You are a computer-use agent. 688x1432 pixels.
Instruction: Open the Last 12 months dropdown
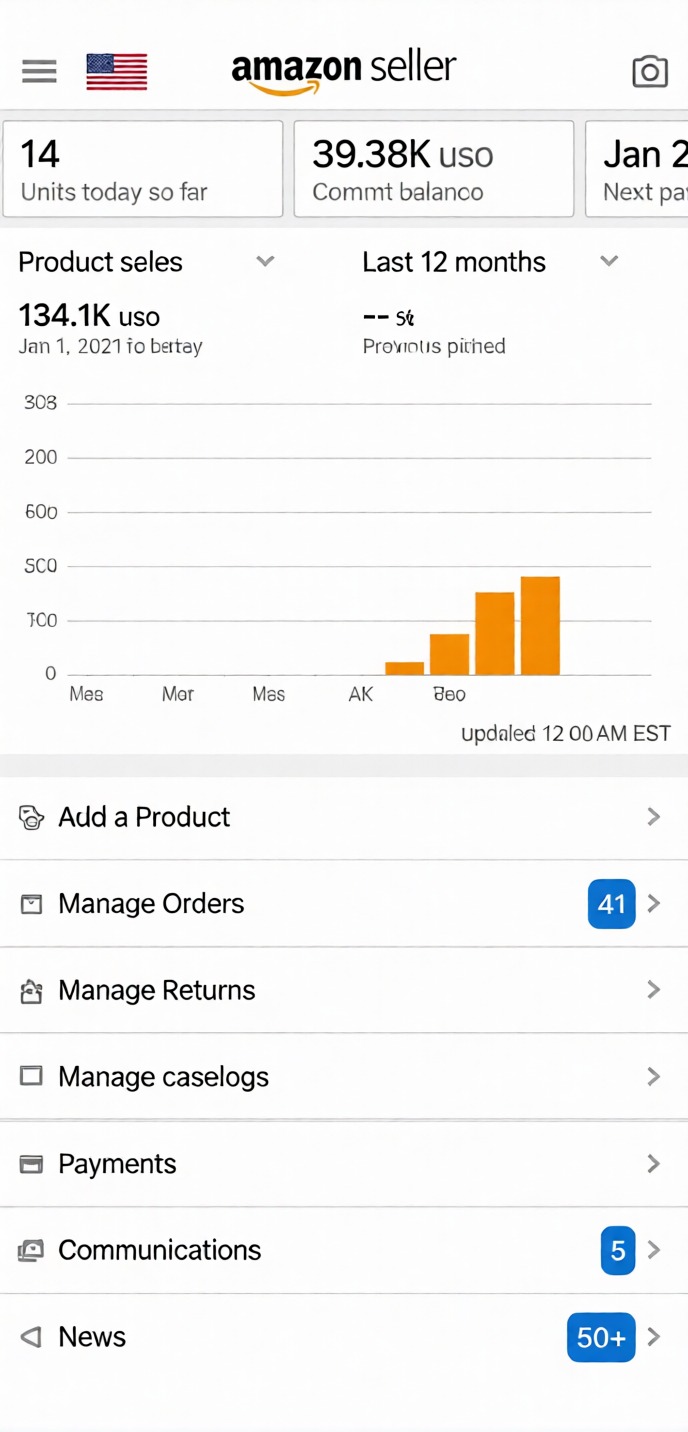[609, 262]
